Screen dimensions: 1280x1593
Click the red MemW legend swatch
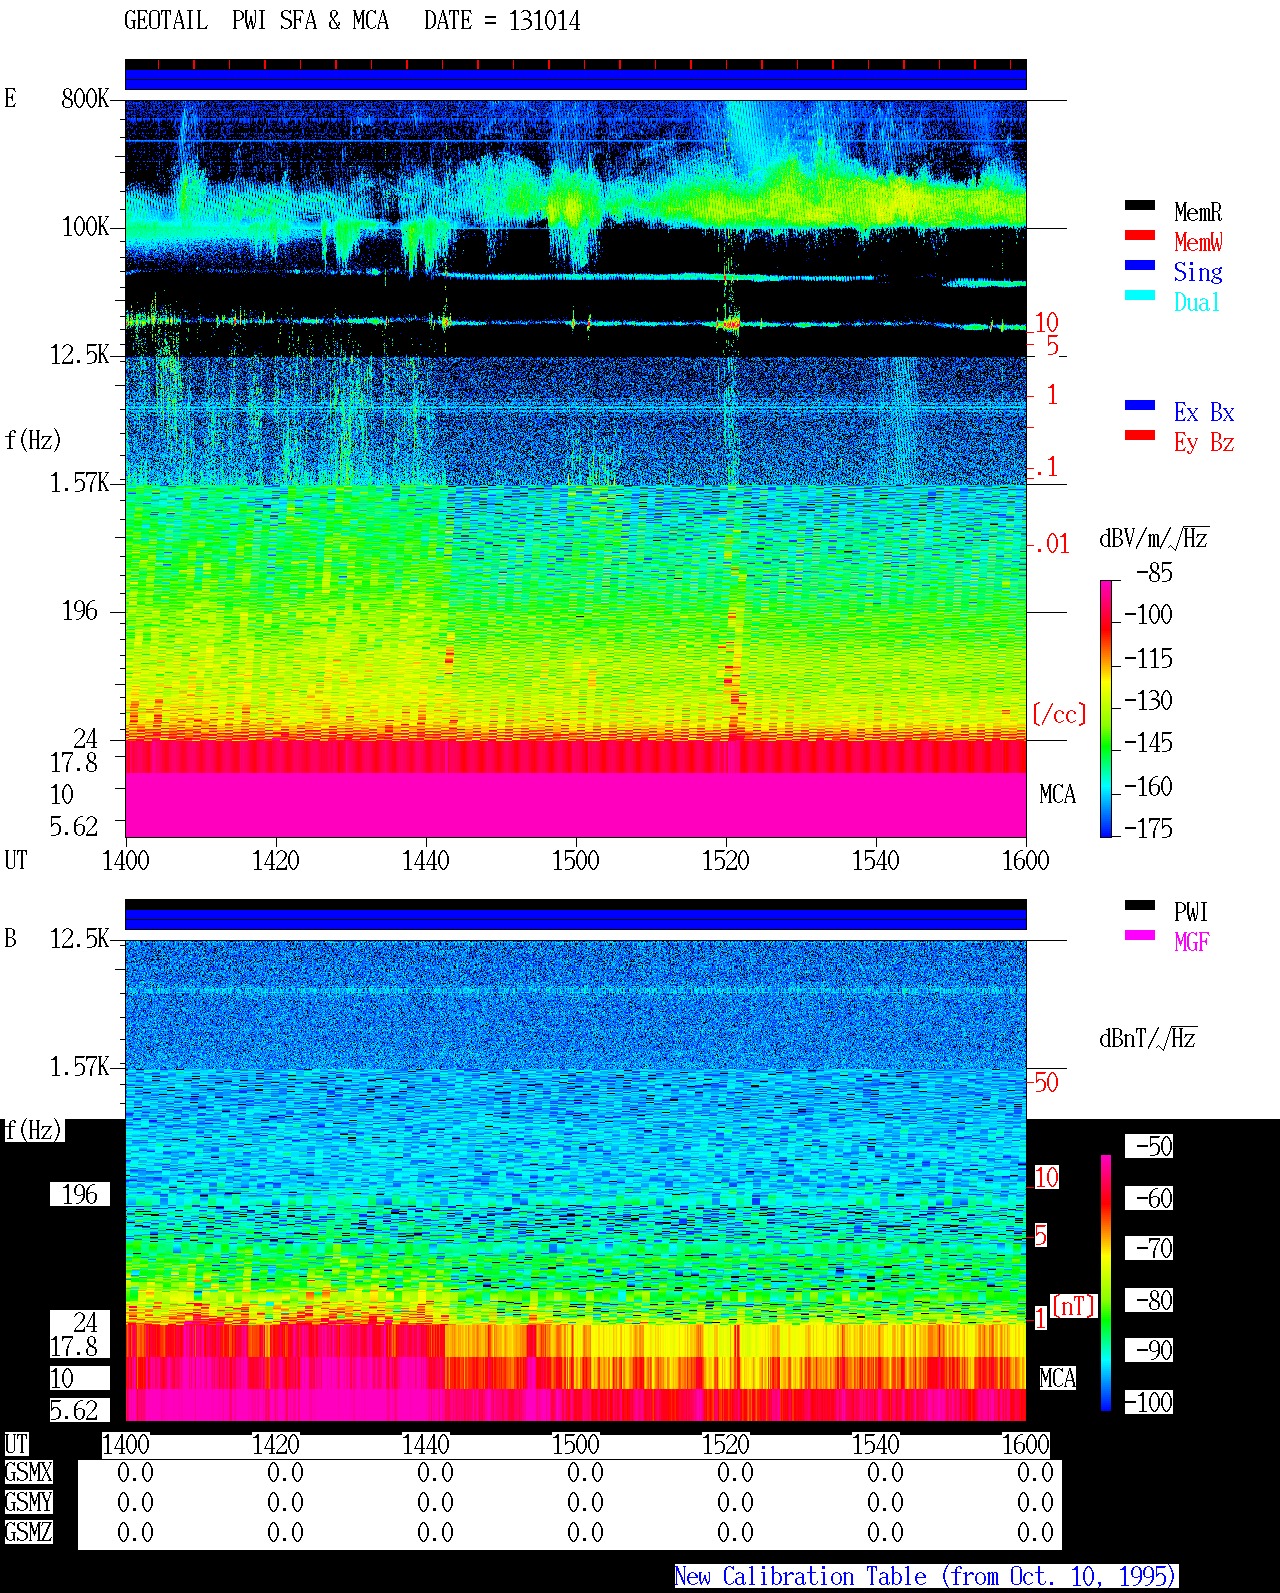click(1140, 236)
